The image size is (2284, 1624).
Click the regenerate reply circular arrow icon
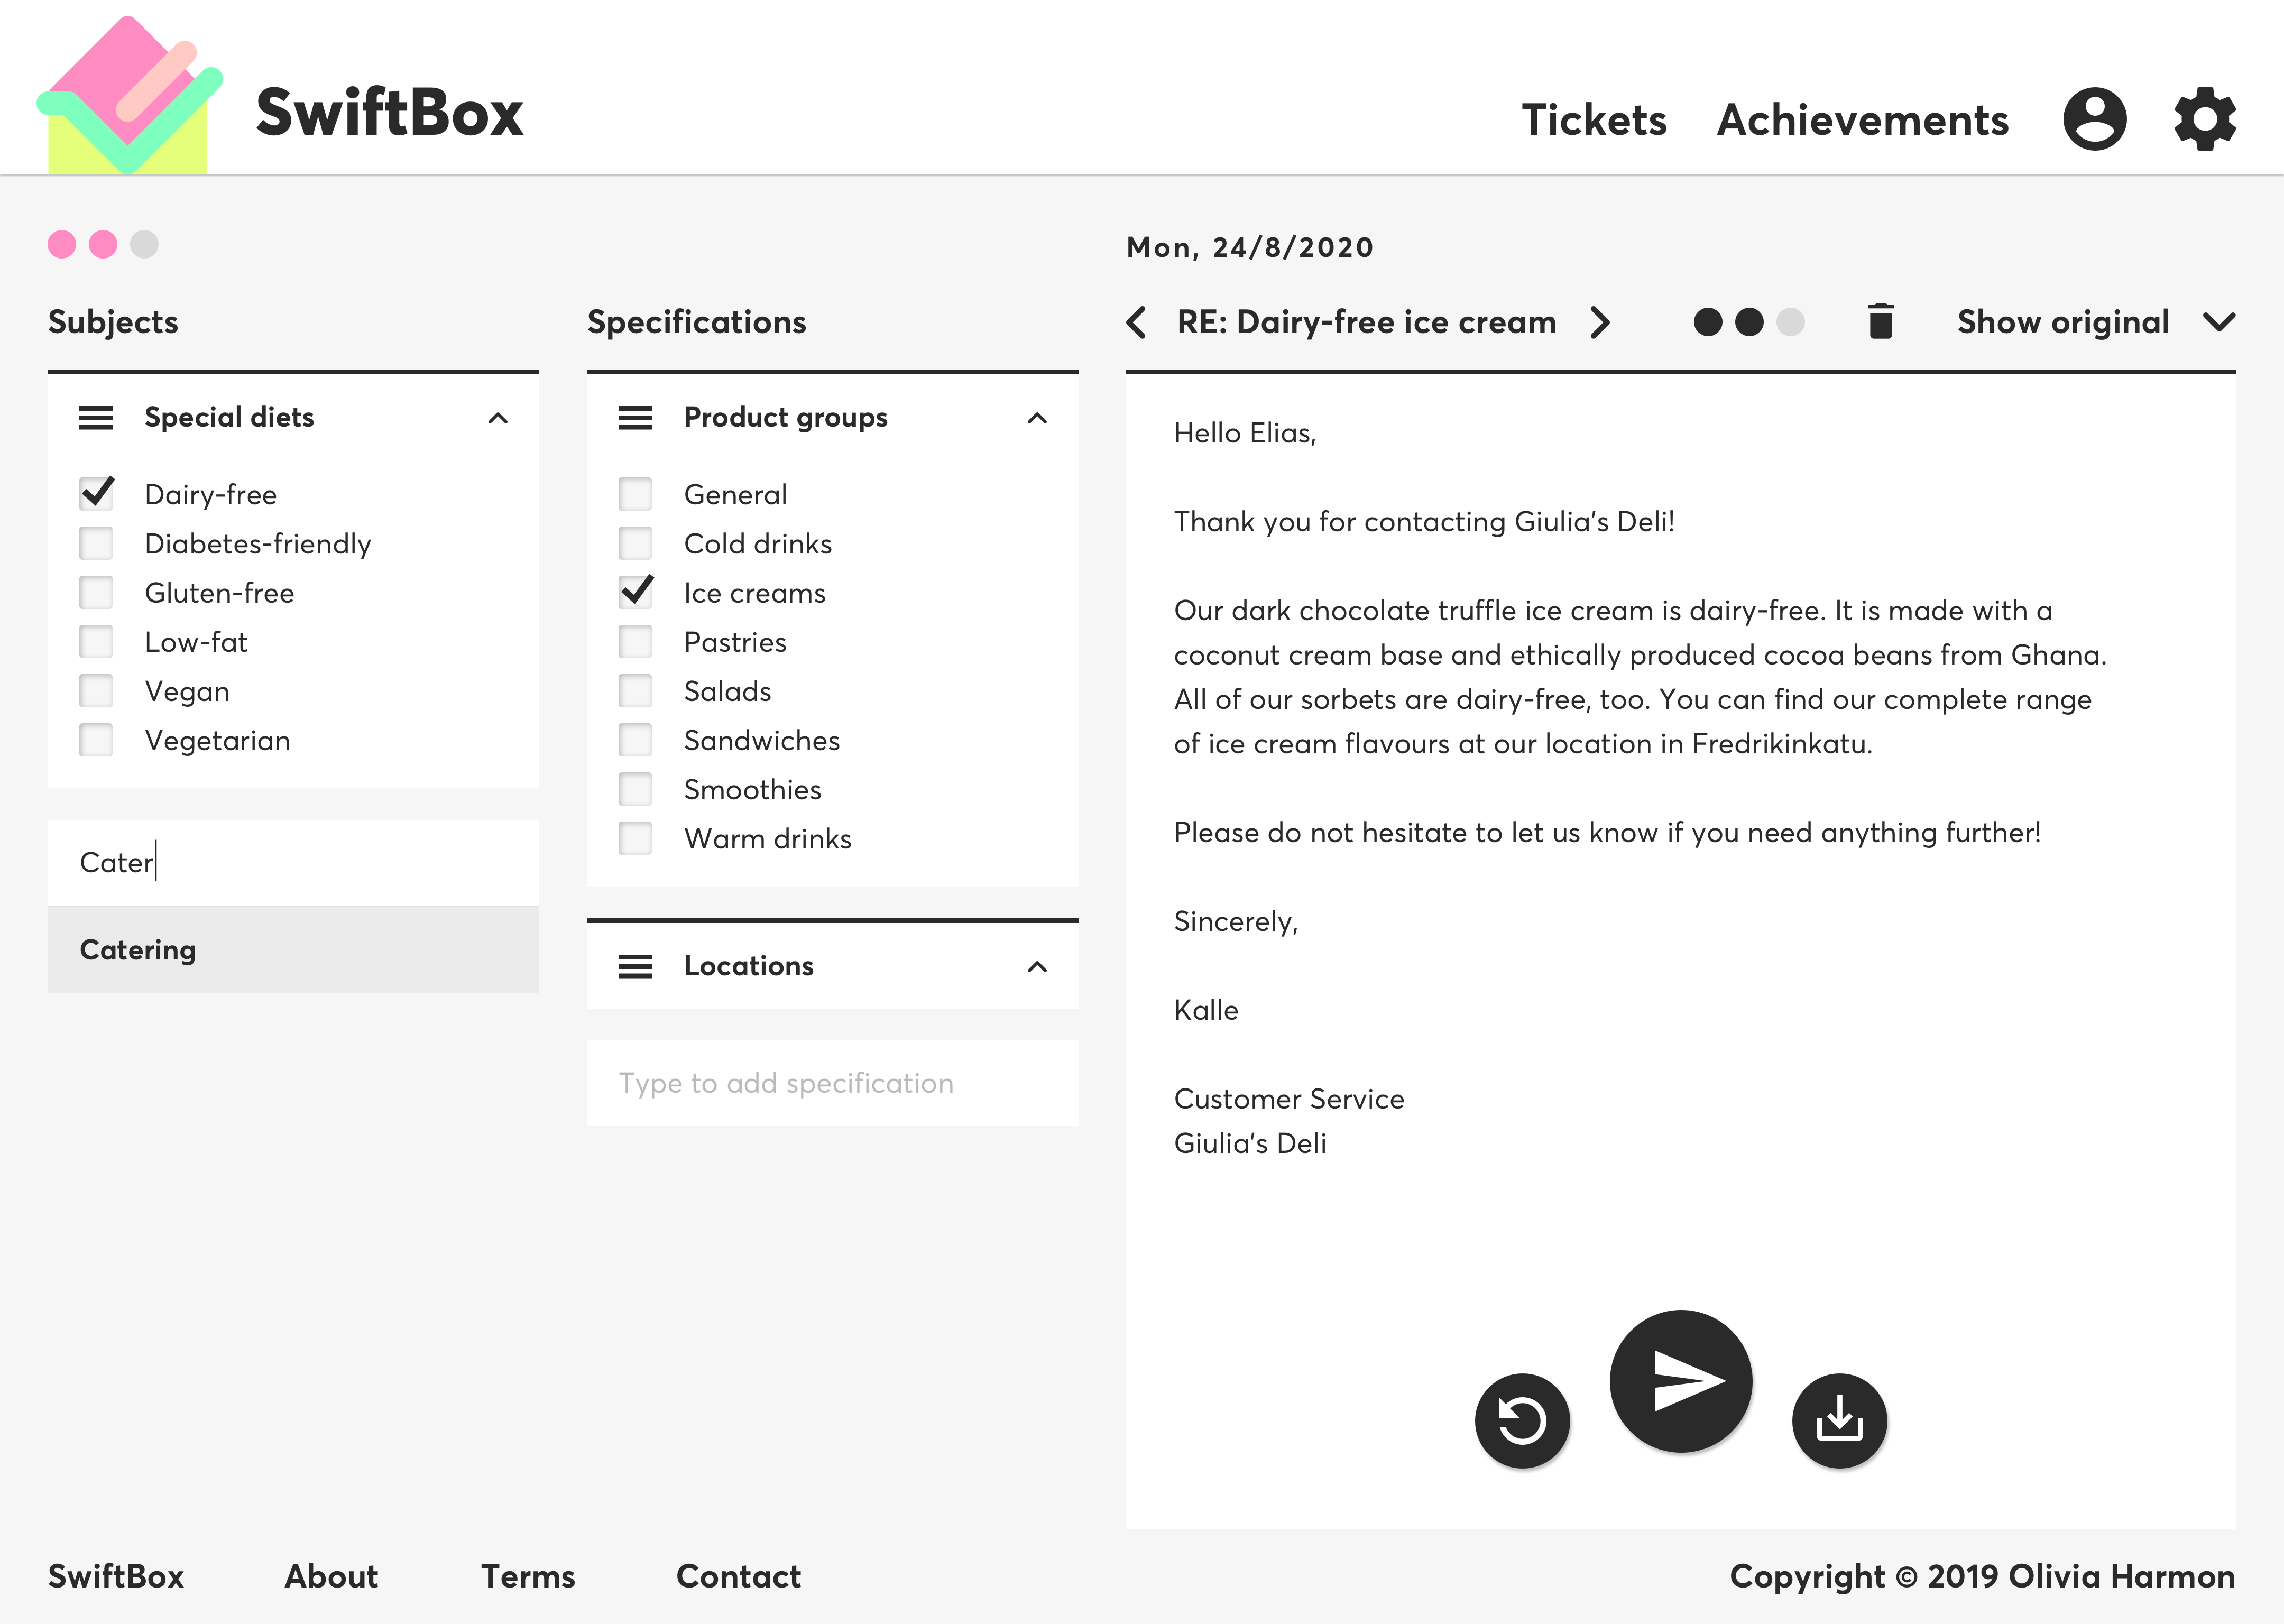click(x=1522, y=1421)
